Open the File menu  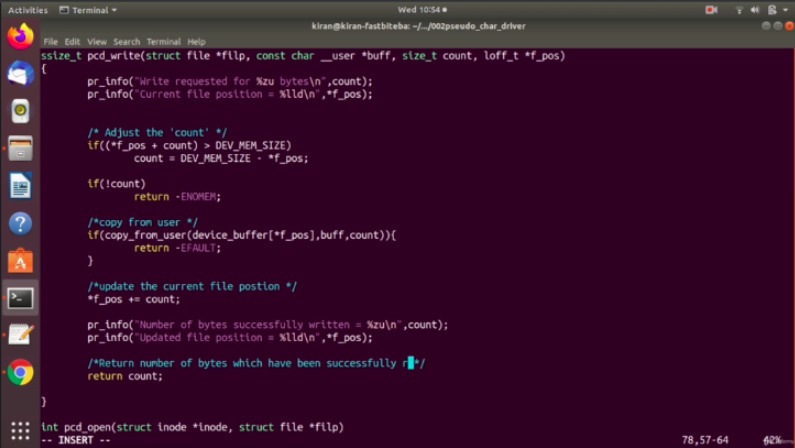point(50,42)
